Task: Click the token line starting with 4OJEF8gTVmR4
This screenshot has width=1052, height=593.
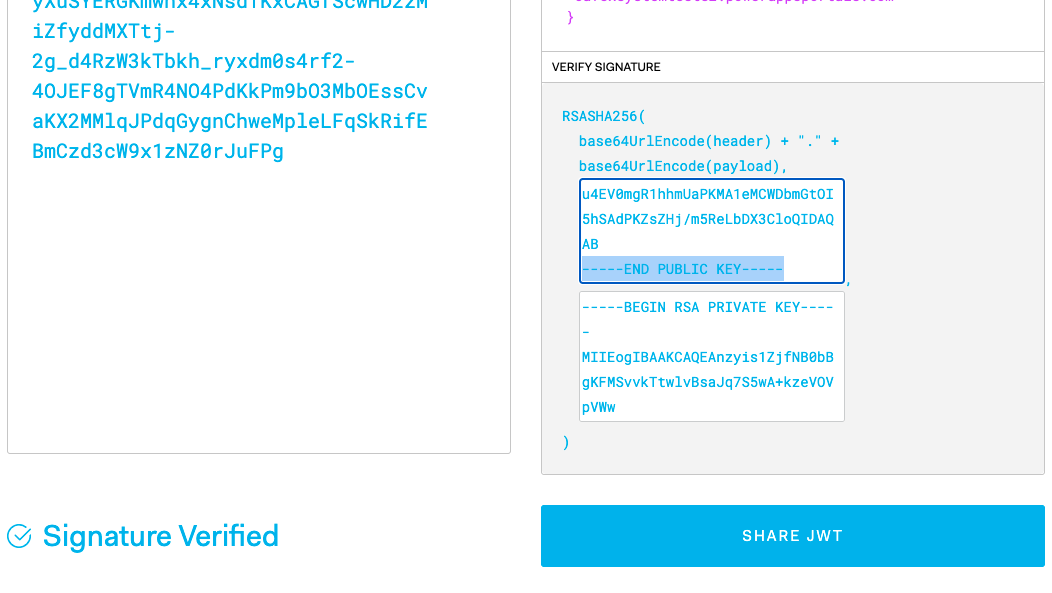Action: (x=229, y=91)
